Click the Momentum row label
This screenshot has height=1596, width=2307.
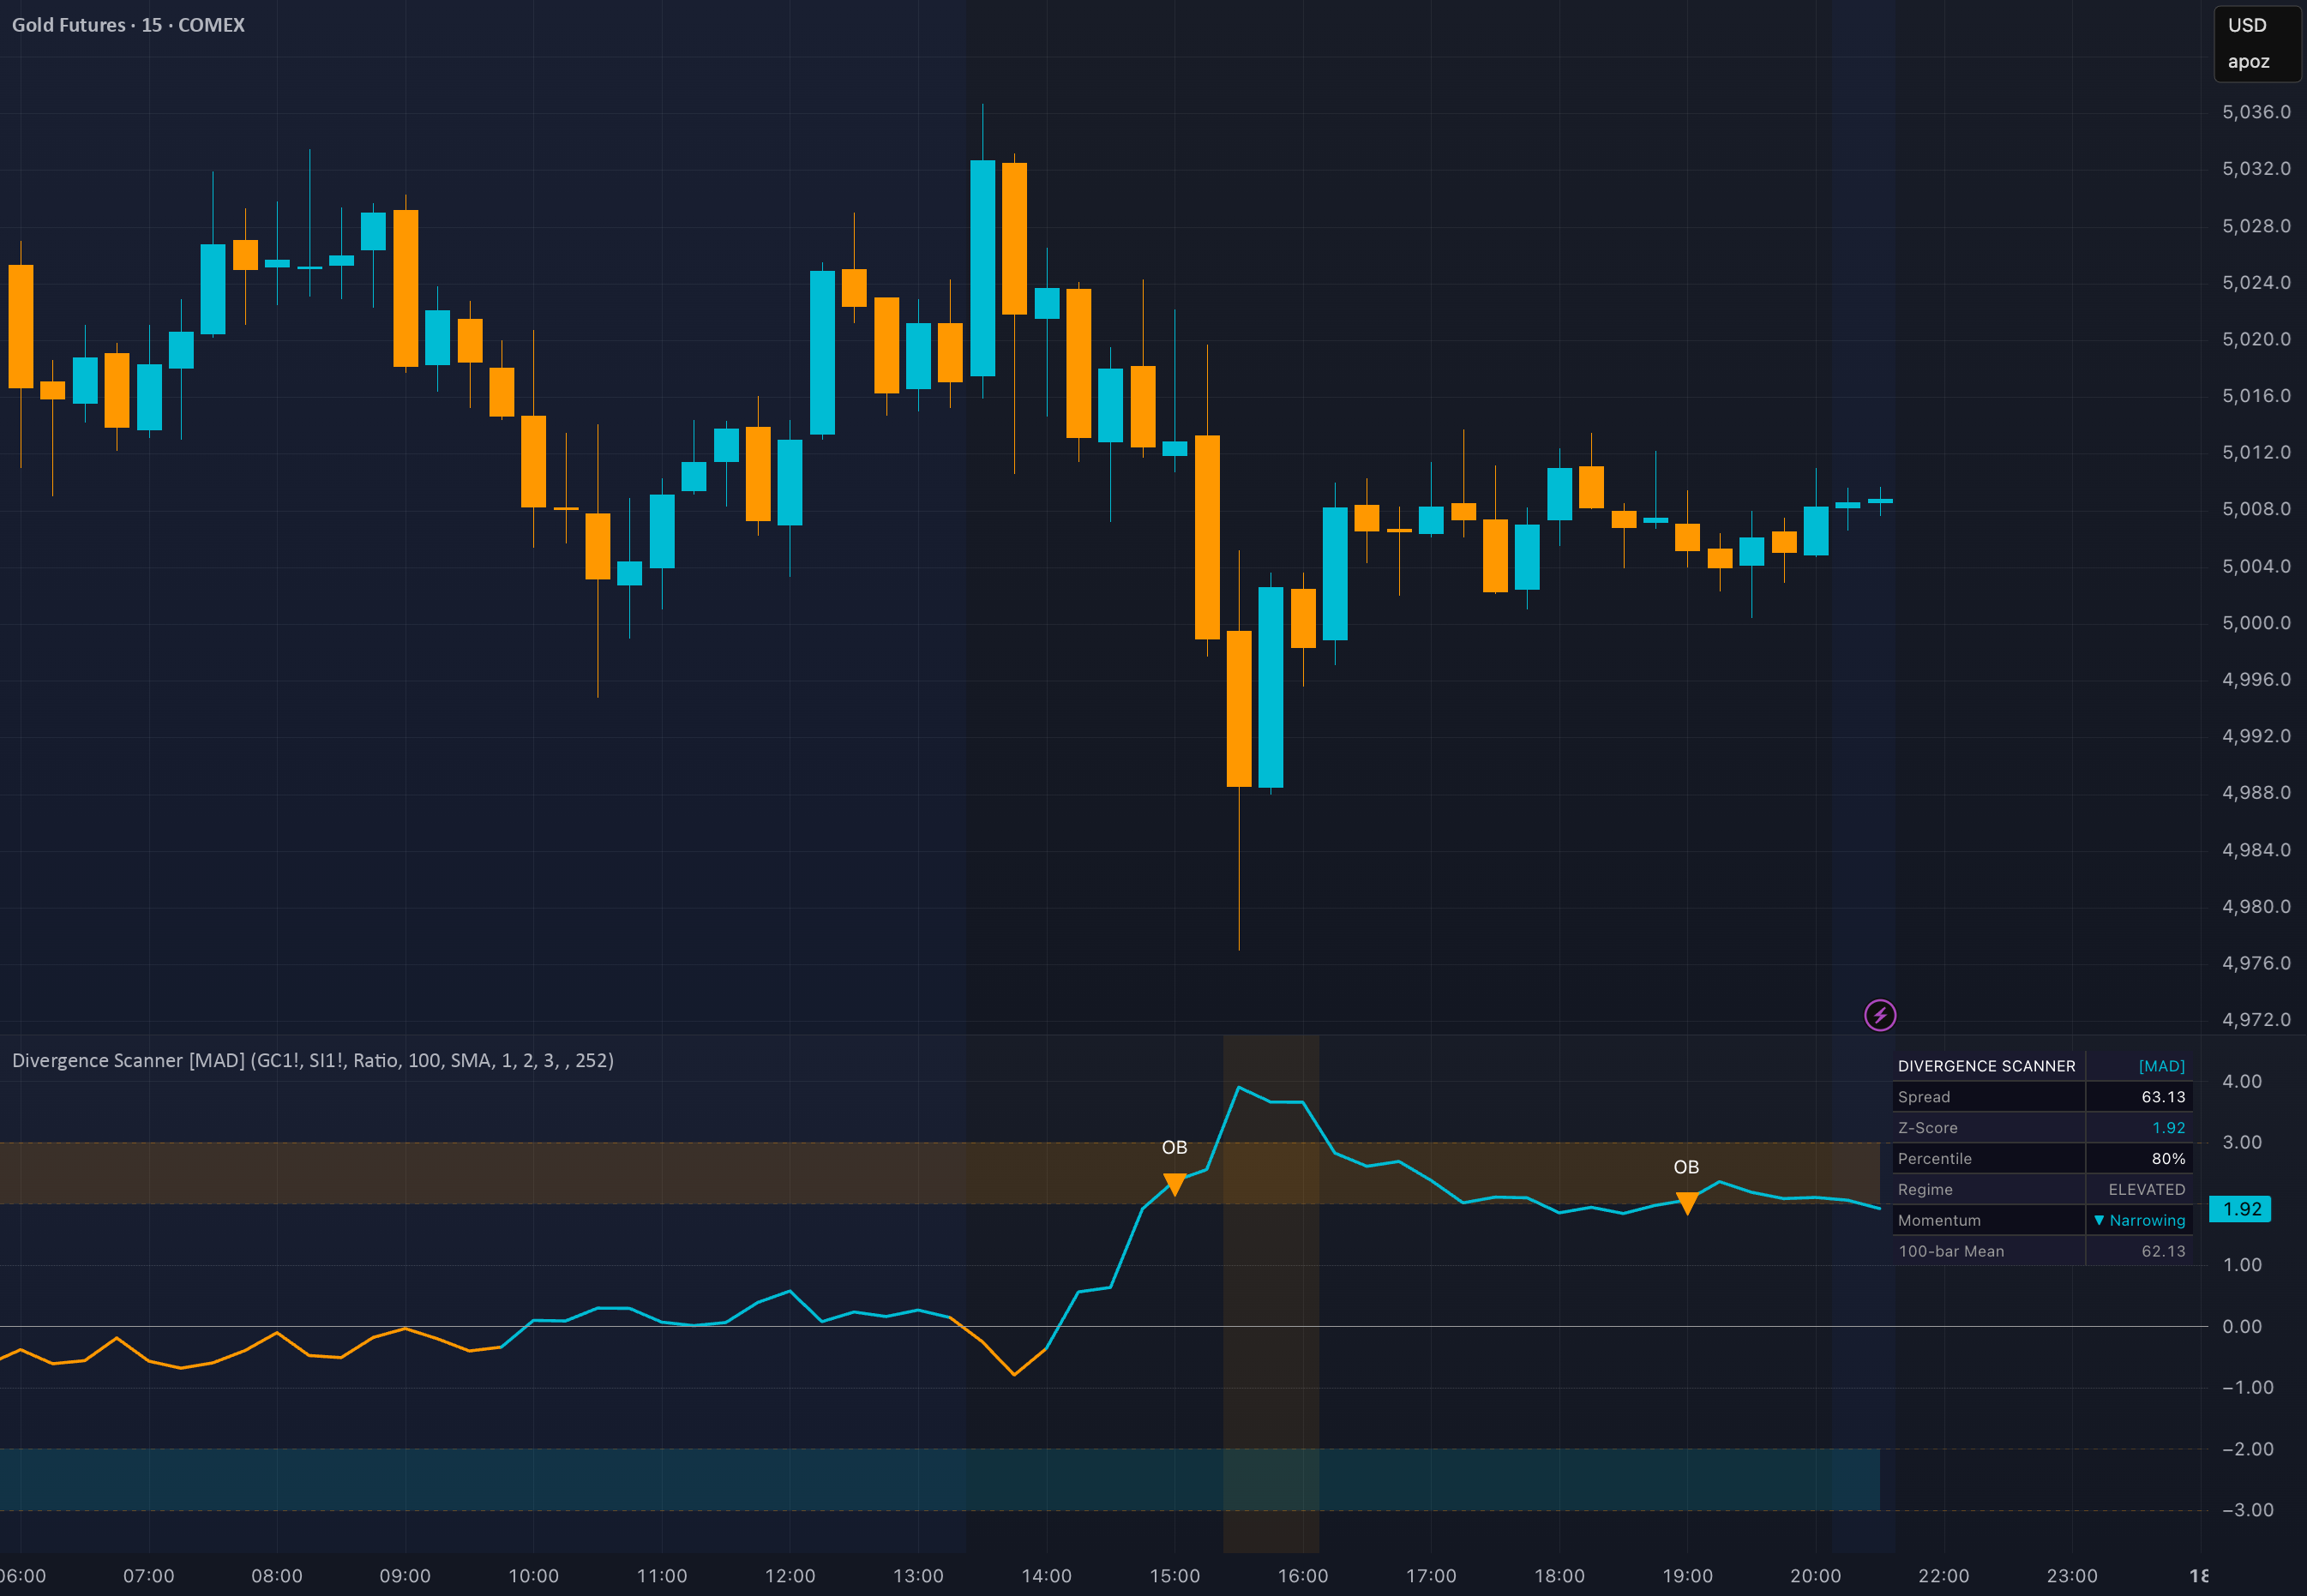click(x=1939, y=1221)
